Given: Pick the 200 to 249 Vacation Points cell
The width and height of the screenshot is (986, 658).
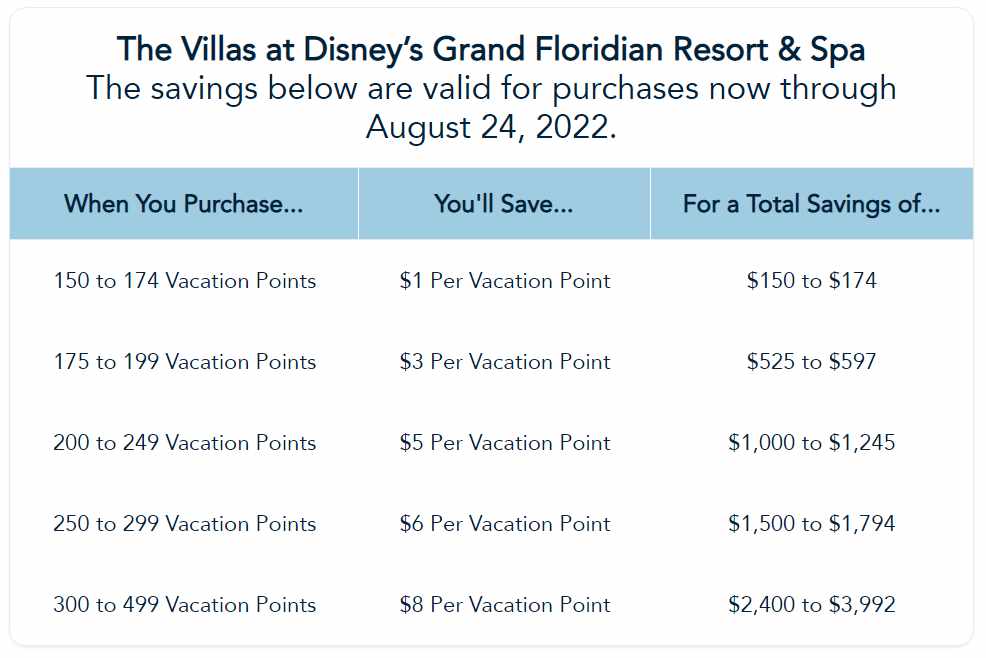Looking at the screenshot, I should tap(185, 443).
